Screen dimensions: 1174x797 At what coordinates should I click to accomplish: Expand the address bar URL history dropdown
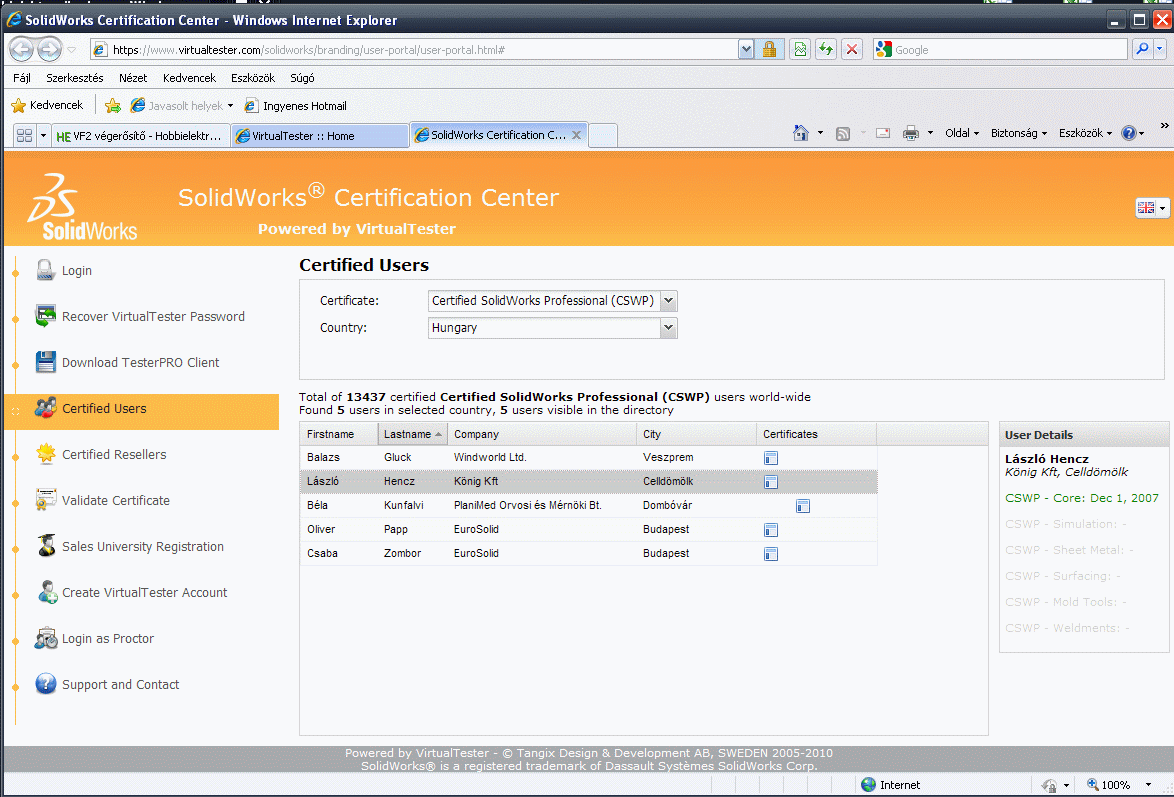click(746, 49)
